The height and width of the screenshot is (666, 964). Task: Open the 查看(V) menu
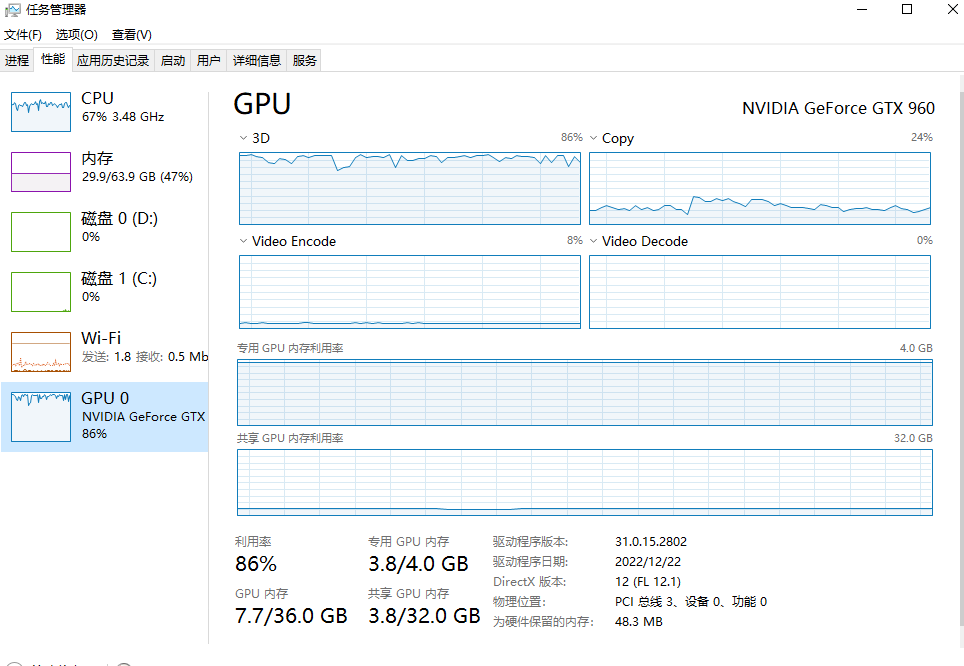tap(132, 35)
